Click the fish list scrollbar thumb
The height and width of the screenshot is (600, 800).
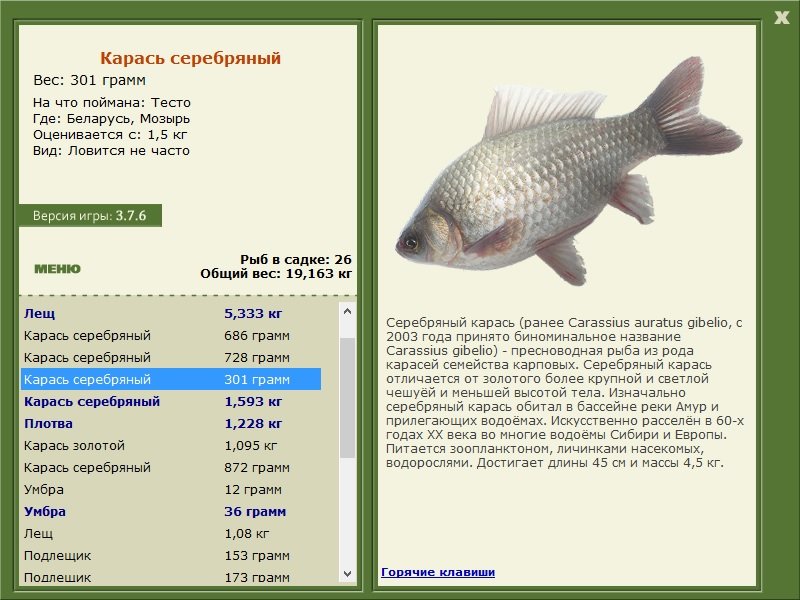click(x=347, y=397)
